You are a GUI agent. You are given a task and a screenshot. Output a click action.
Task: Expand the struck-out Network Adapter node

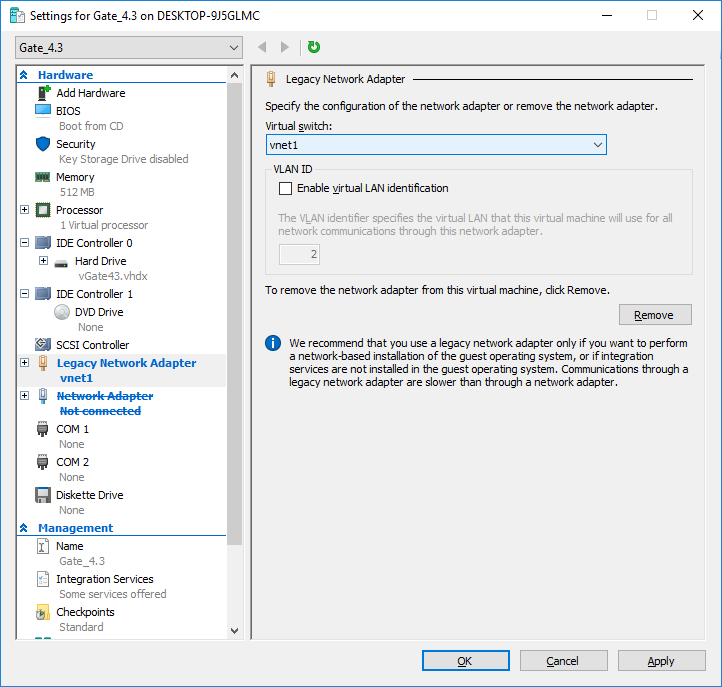point(25,396)
